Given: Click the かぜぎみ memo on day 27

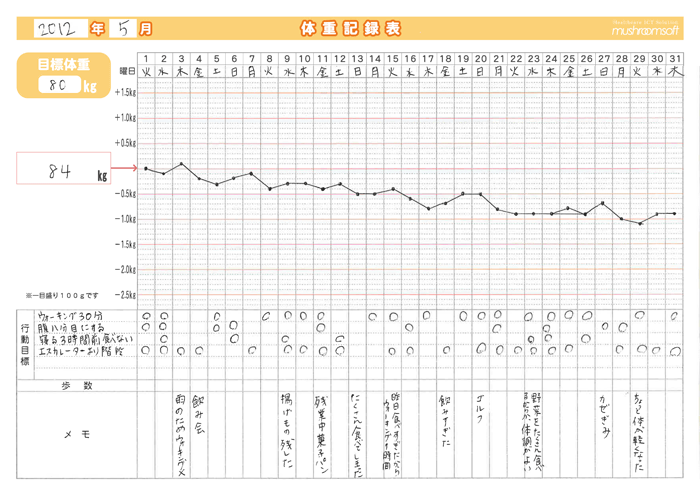Looking at the screenshot, I should tap(604, 417).
